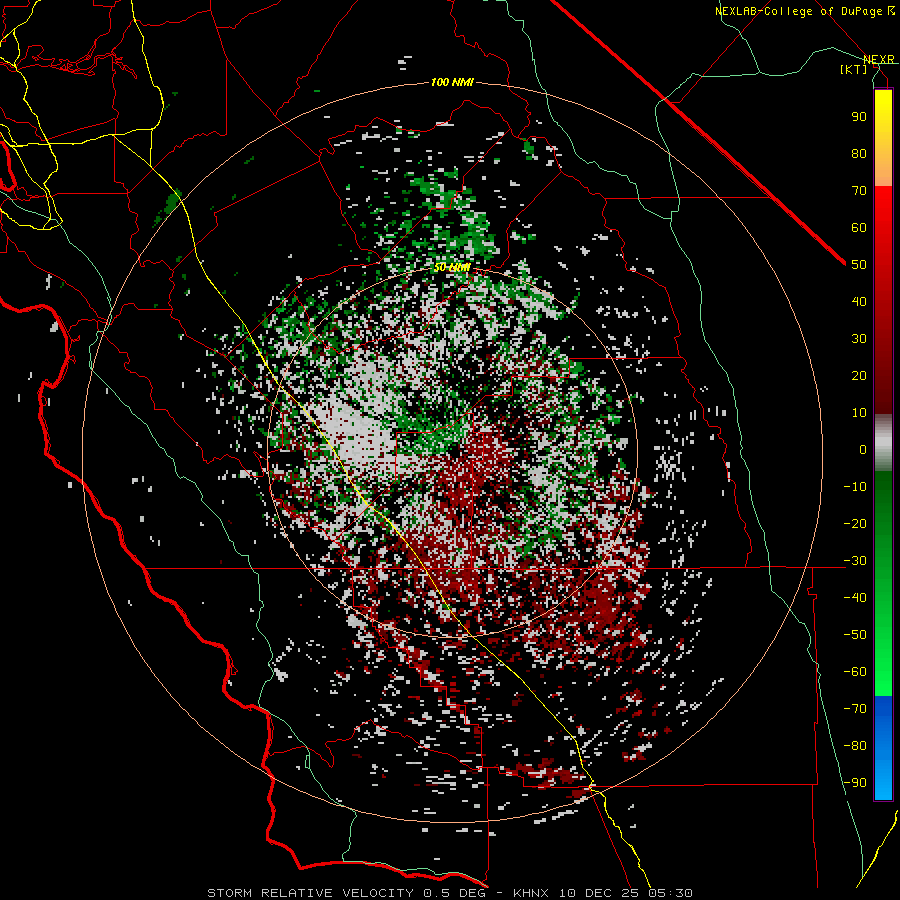Click the -70 scale value
This screenshot has height=900, width=900.
coord(855,709)
